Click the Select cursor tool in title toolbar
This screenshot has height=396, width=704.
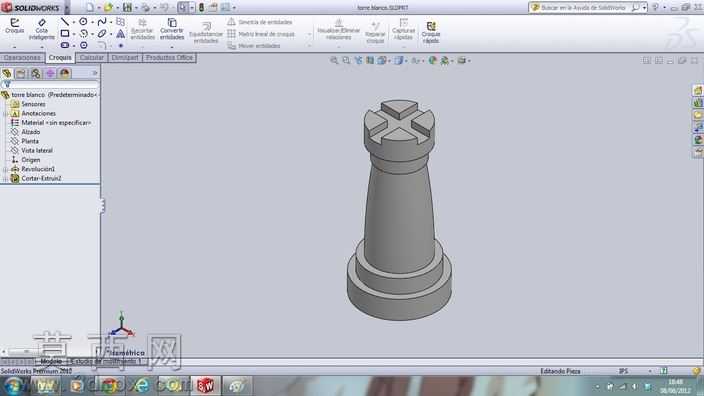(x=183, y=7)
